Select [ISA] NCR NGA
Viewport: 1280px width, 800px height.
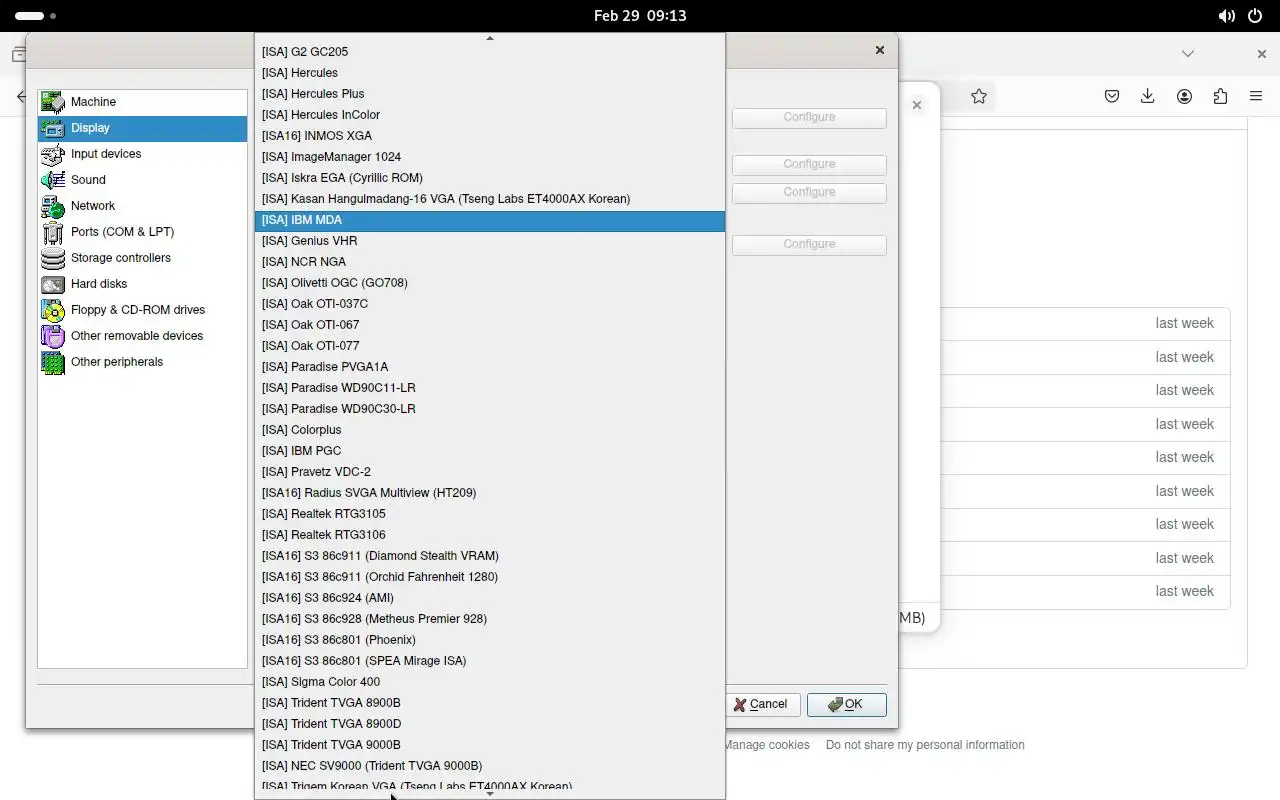pos(490,262)
